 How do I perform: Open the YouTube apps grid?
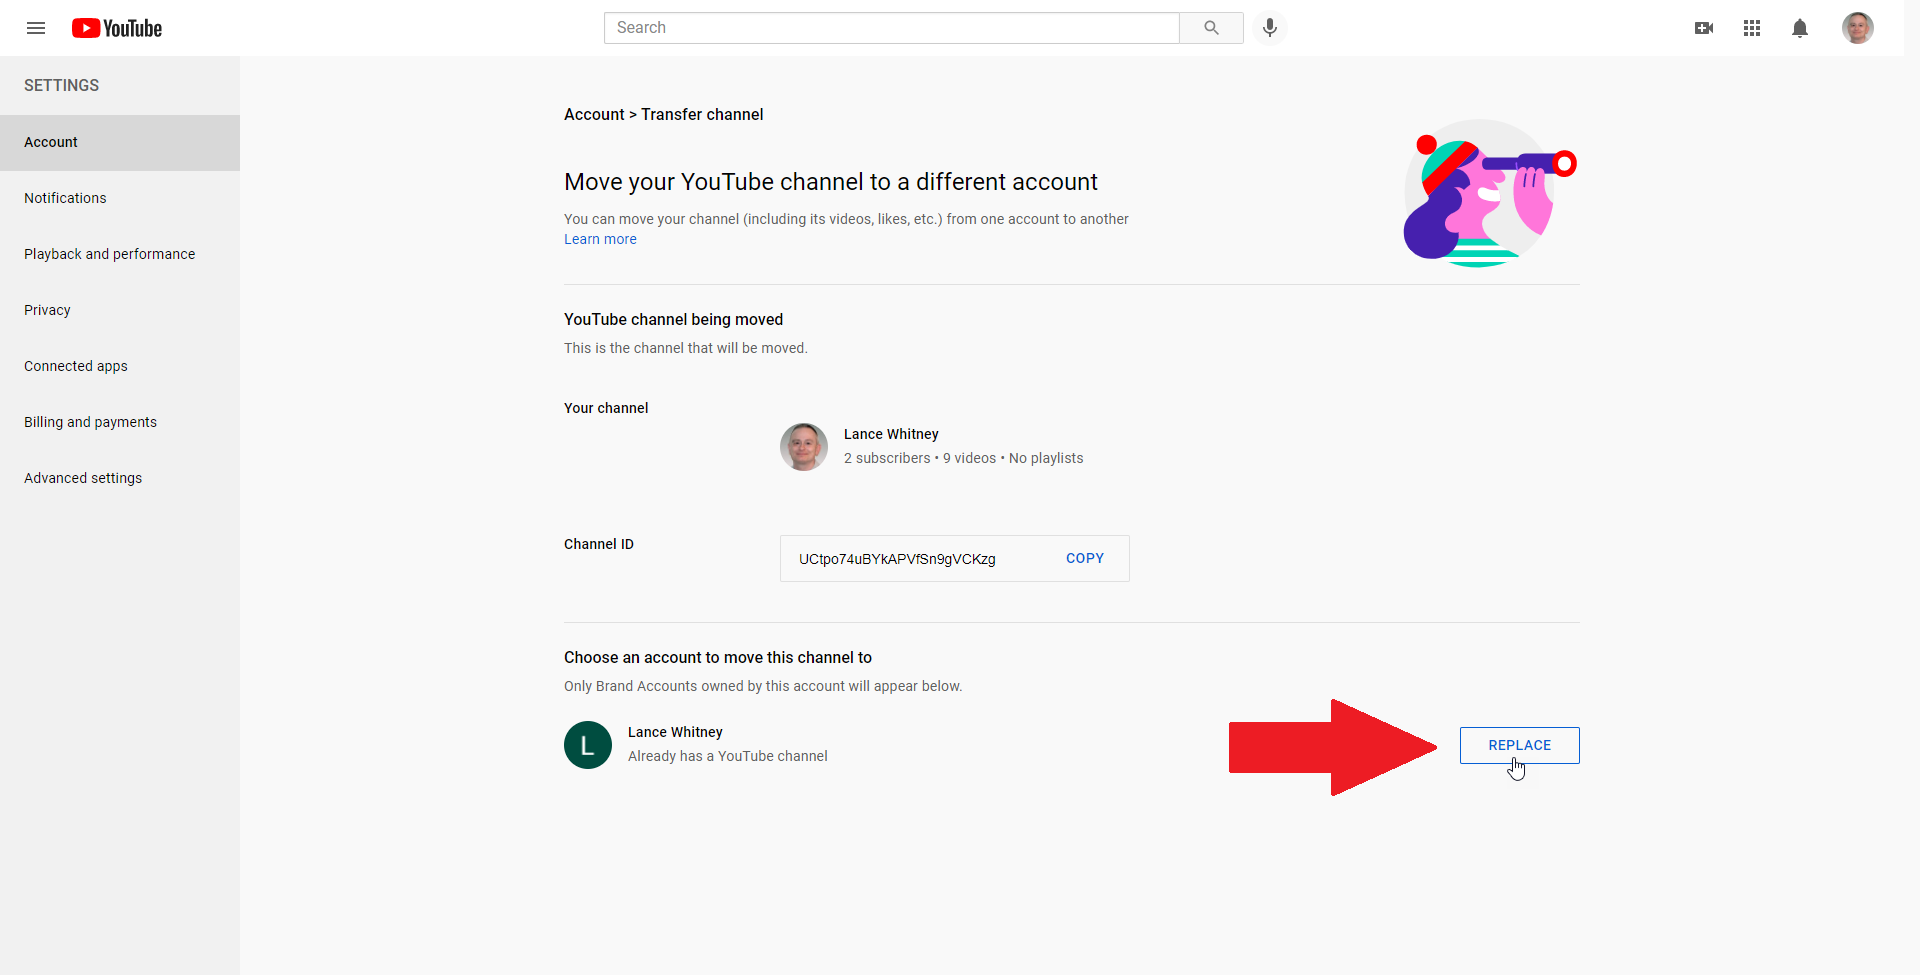click(x=1752, y=28)
